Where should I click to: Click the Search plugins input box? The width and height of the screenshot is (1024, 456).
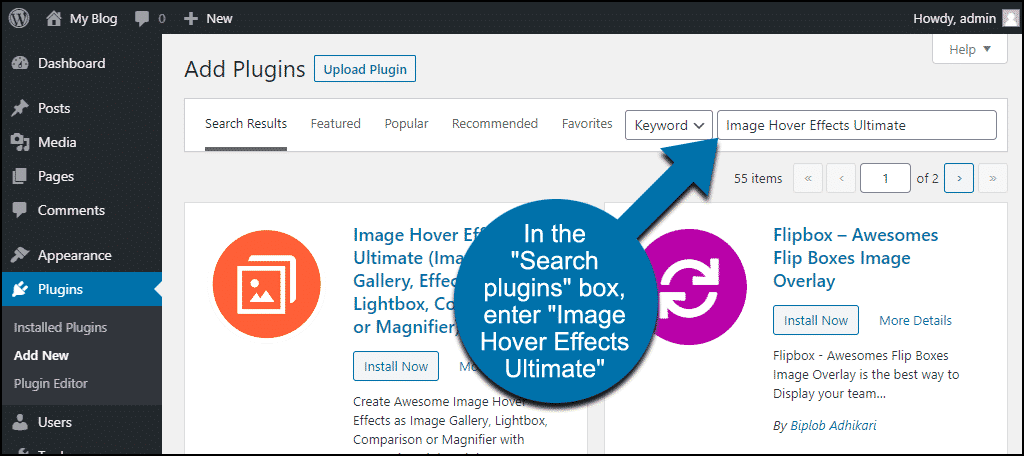coord(857,125)
